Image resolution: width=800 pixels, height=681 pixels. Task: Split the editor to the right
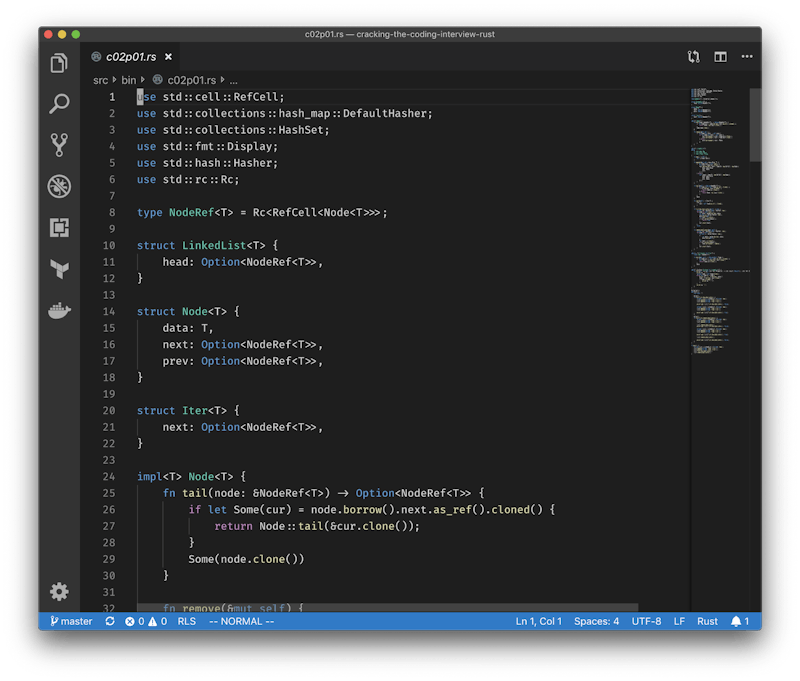[x=720, y=57]
